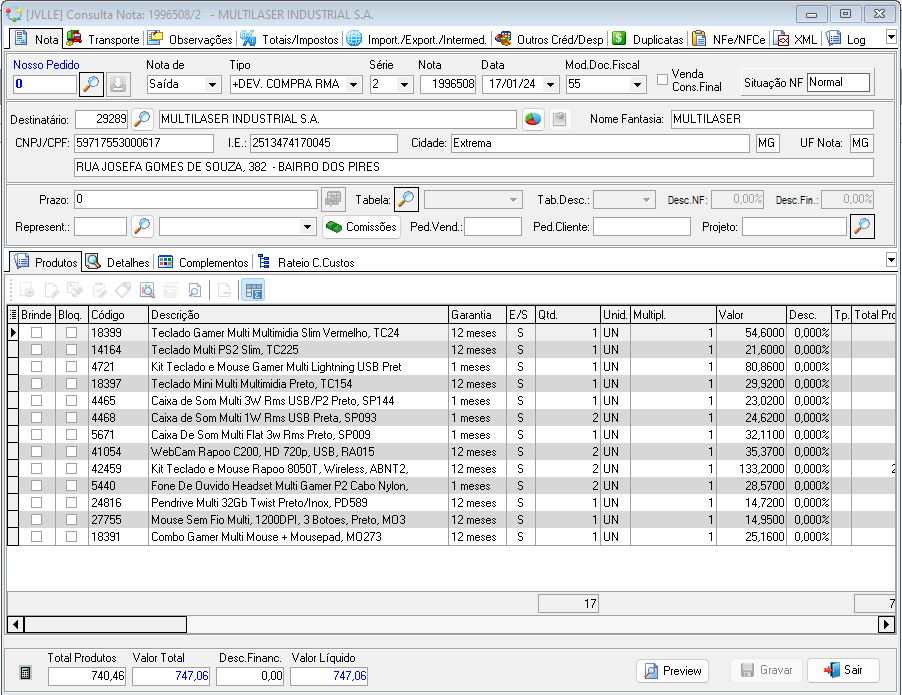Click the percent edit toolbar icon
The height and width of the screenshot is (695, 902).
tap(75, 290)
